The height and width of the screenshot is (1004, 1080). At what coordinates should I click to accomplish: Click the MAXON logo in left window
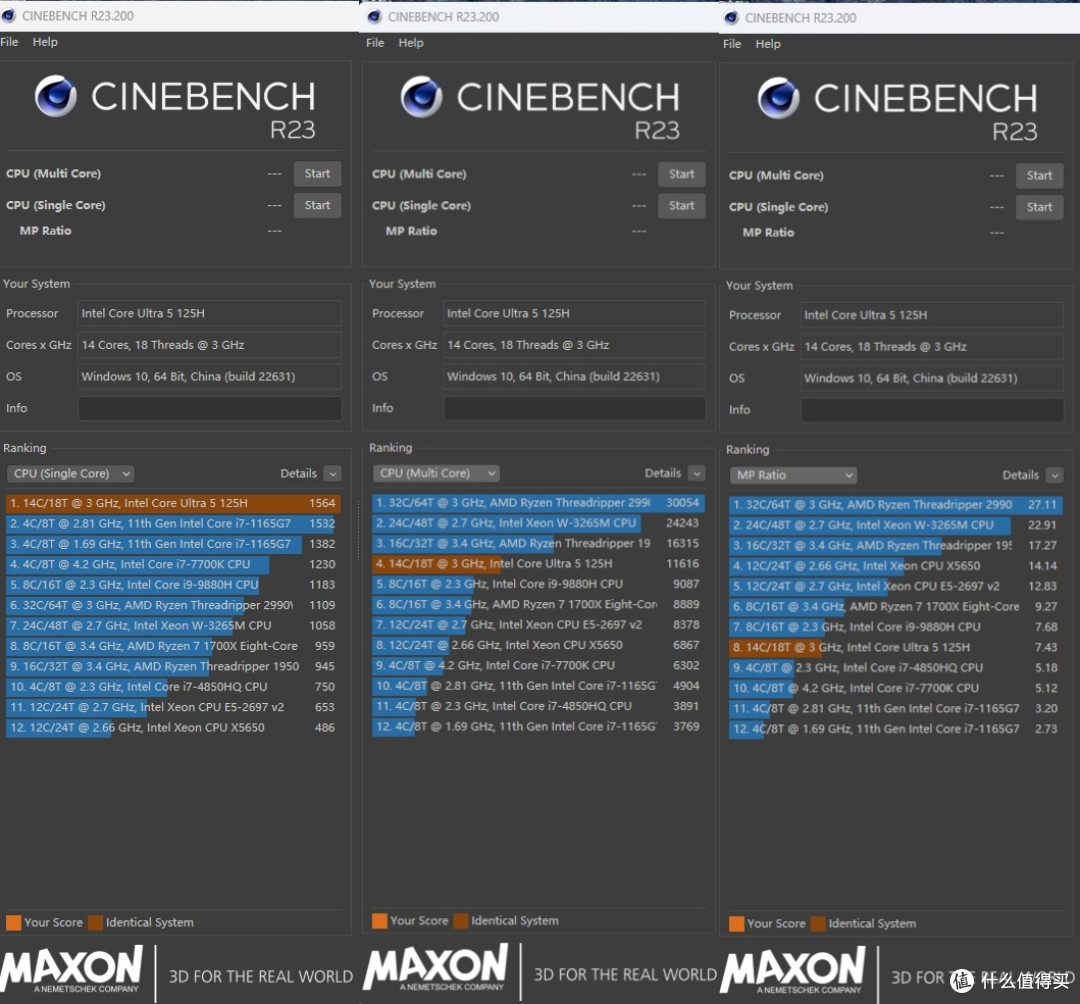coord(72,970)
